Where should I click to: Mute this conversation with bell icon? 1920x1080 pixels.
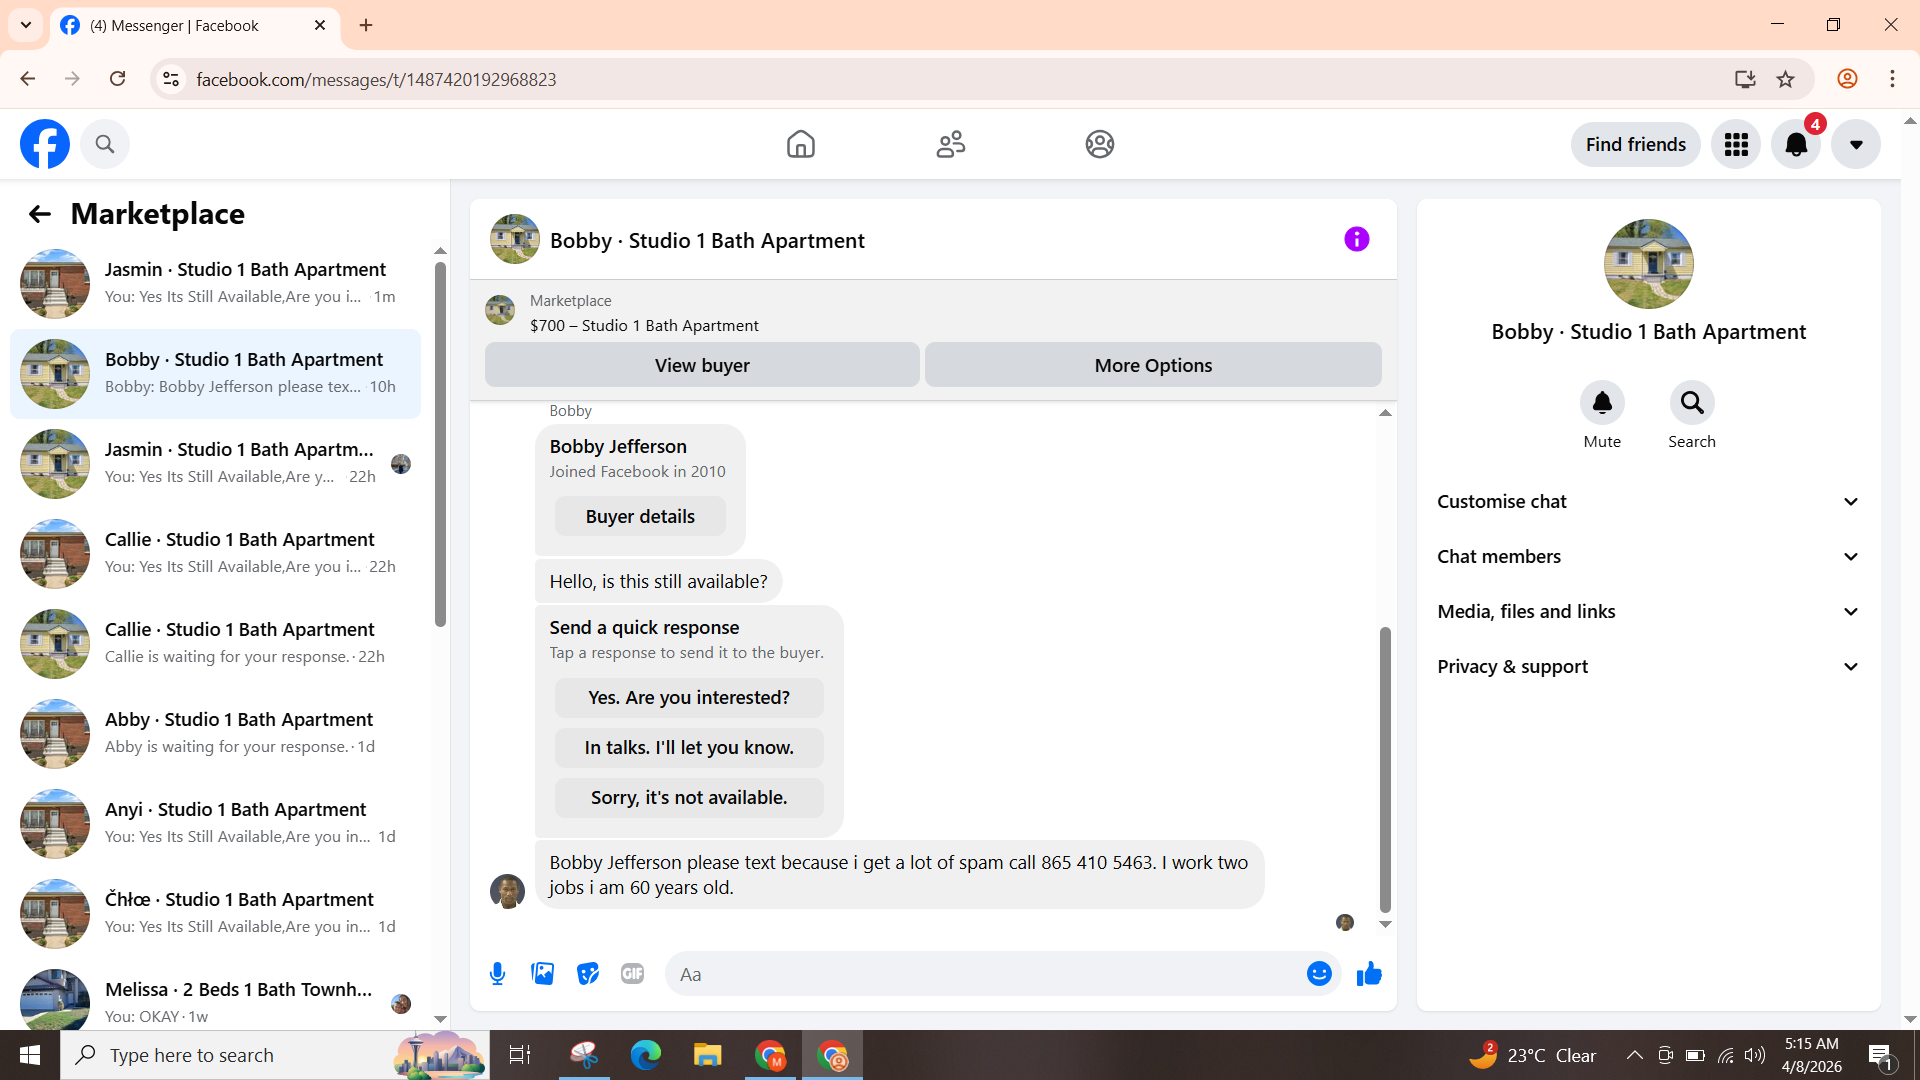[x=1602, y=403]
